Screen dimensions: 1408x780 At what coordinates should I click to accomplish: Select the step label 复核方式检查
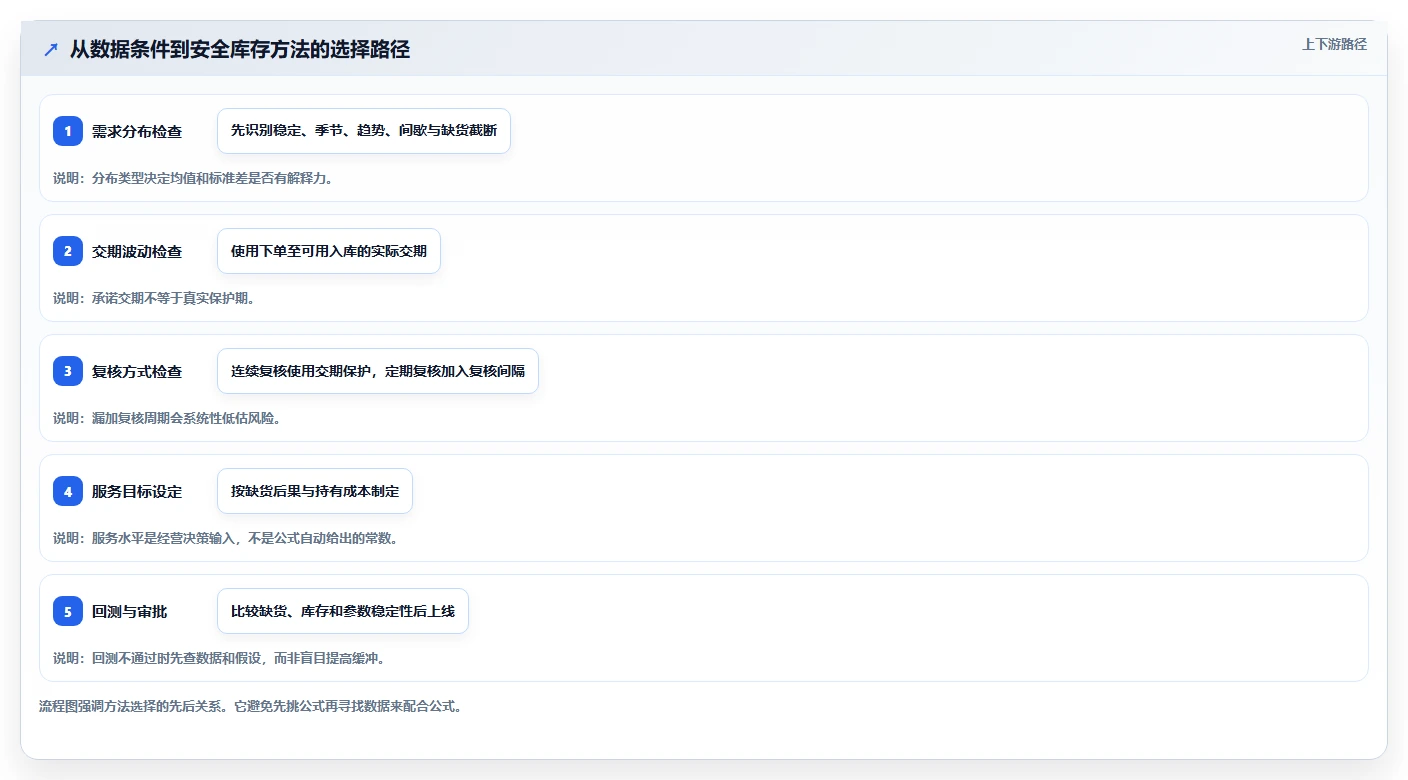137,371
